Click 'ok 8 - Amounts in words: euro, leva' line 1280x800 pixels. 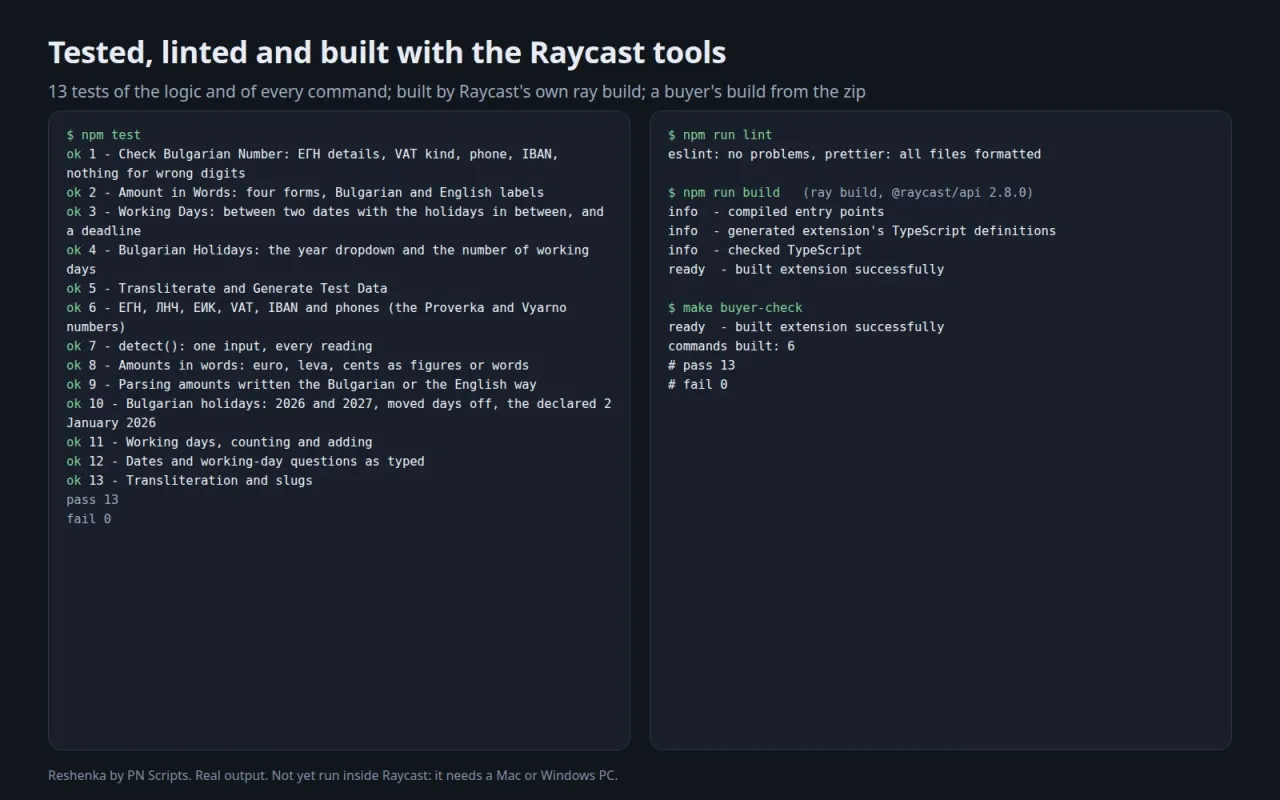298,366
